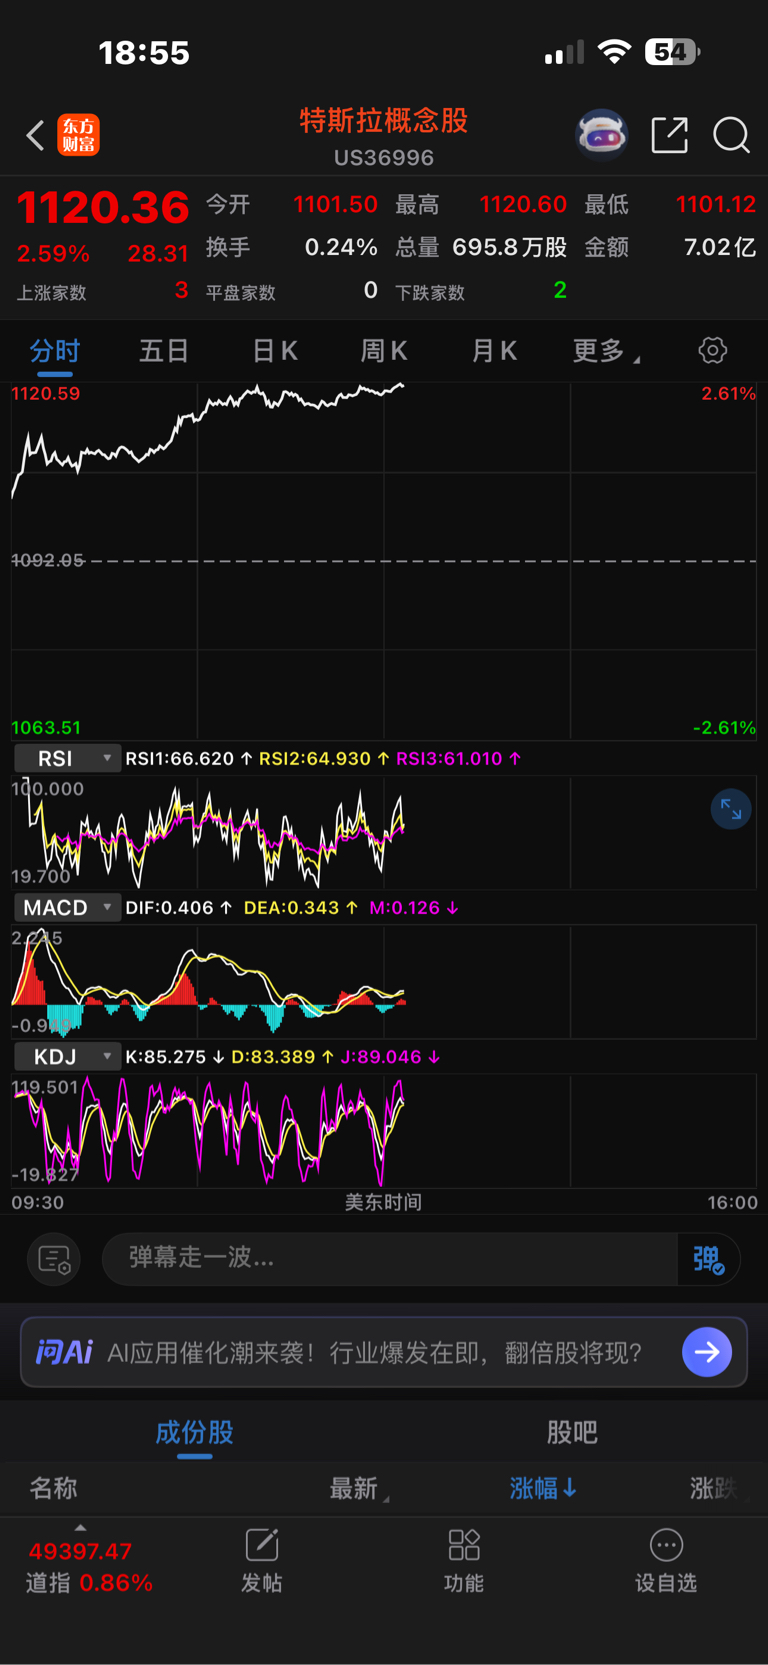Screen dimensions: 768x1665
Task: Open the KDJ indicator dropdown
Action: (x=67, y=1057)
